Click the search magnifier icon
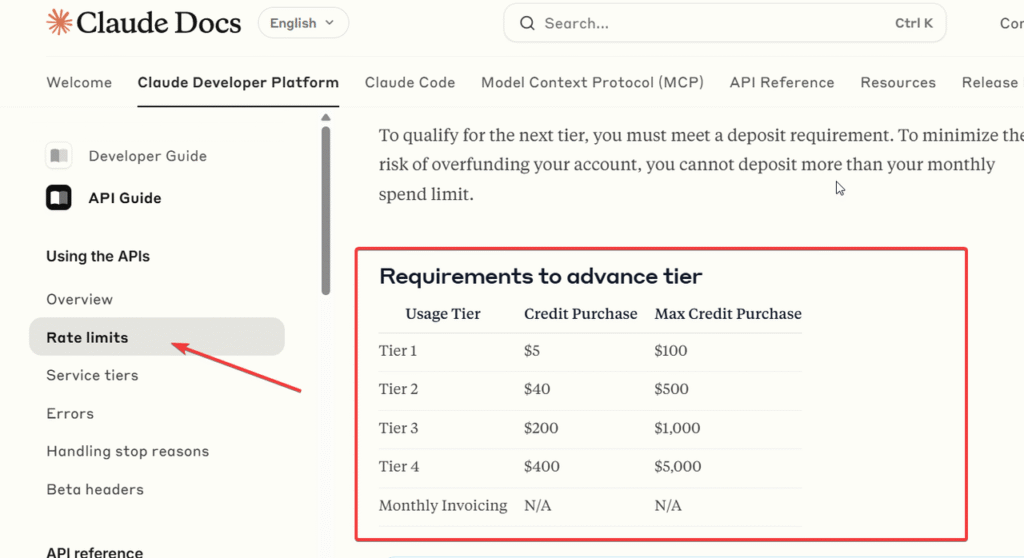Screen dimensions: 1024x558 click(x=527, y=23)
